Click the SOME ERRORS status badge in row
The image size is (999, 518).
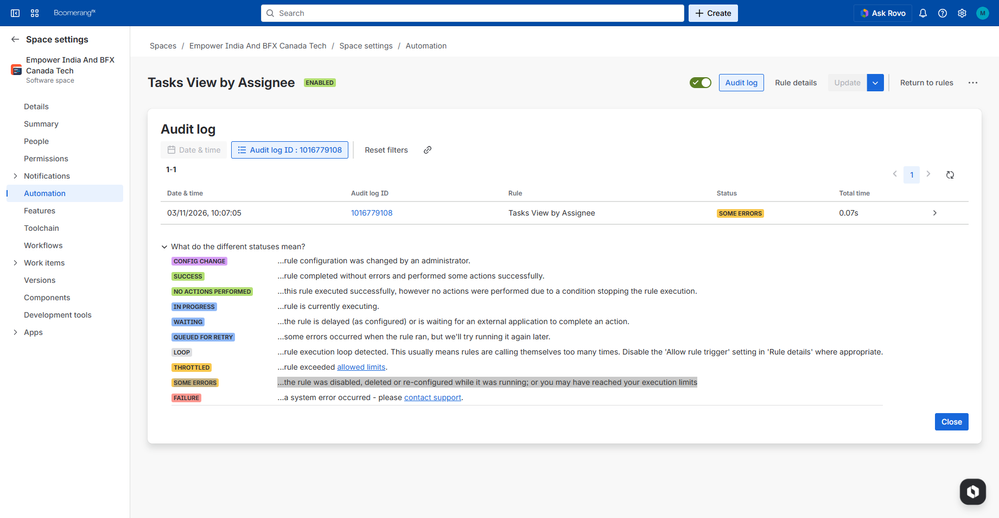tap(740, 213)
